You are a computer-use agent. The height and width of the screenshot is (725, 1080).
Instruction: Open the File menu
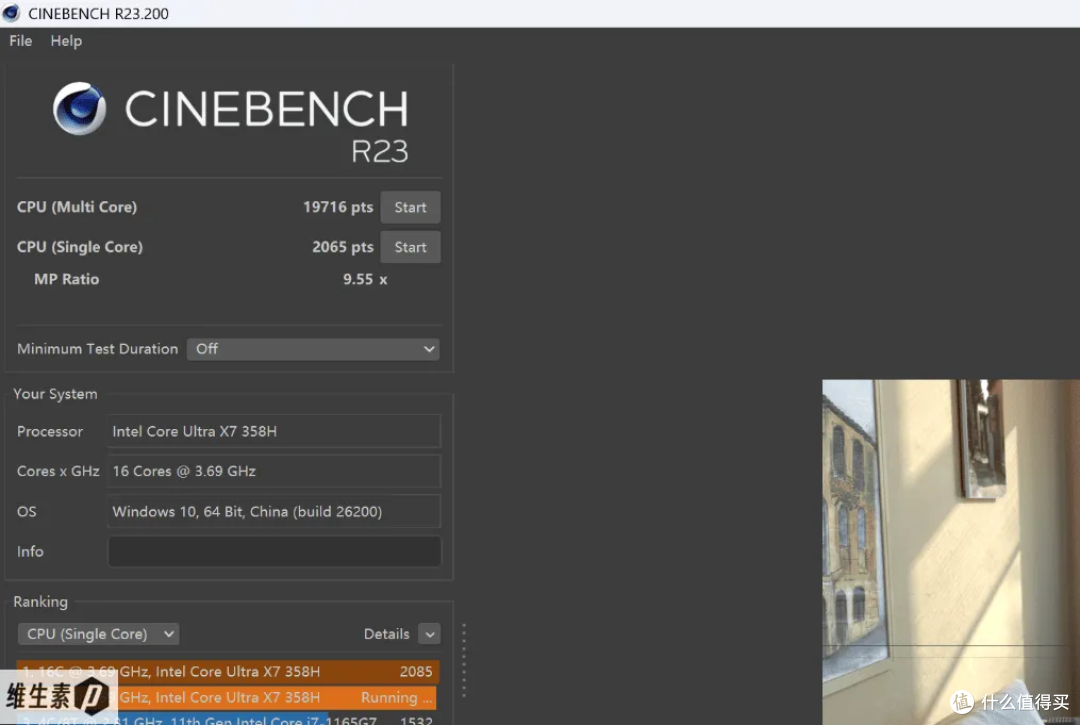click(x=21, y=41)
